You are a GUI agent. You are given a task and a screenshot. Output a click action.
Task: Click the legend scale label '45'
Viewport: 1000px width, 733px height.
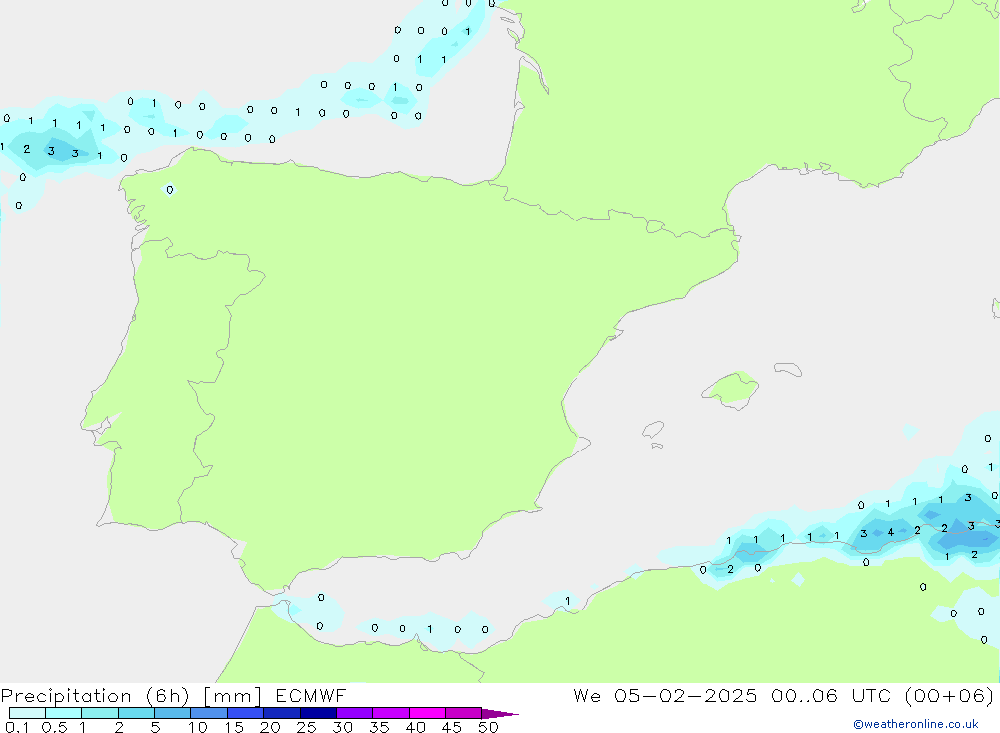(452, 727)
